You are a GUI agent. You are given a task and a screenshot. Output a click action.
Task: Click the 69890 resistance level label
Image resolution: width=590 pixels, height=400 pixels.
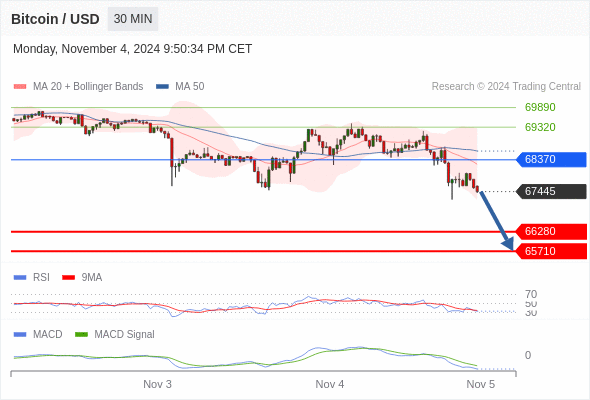540,107
